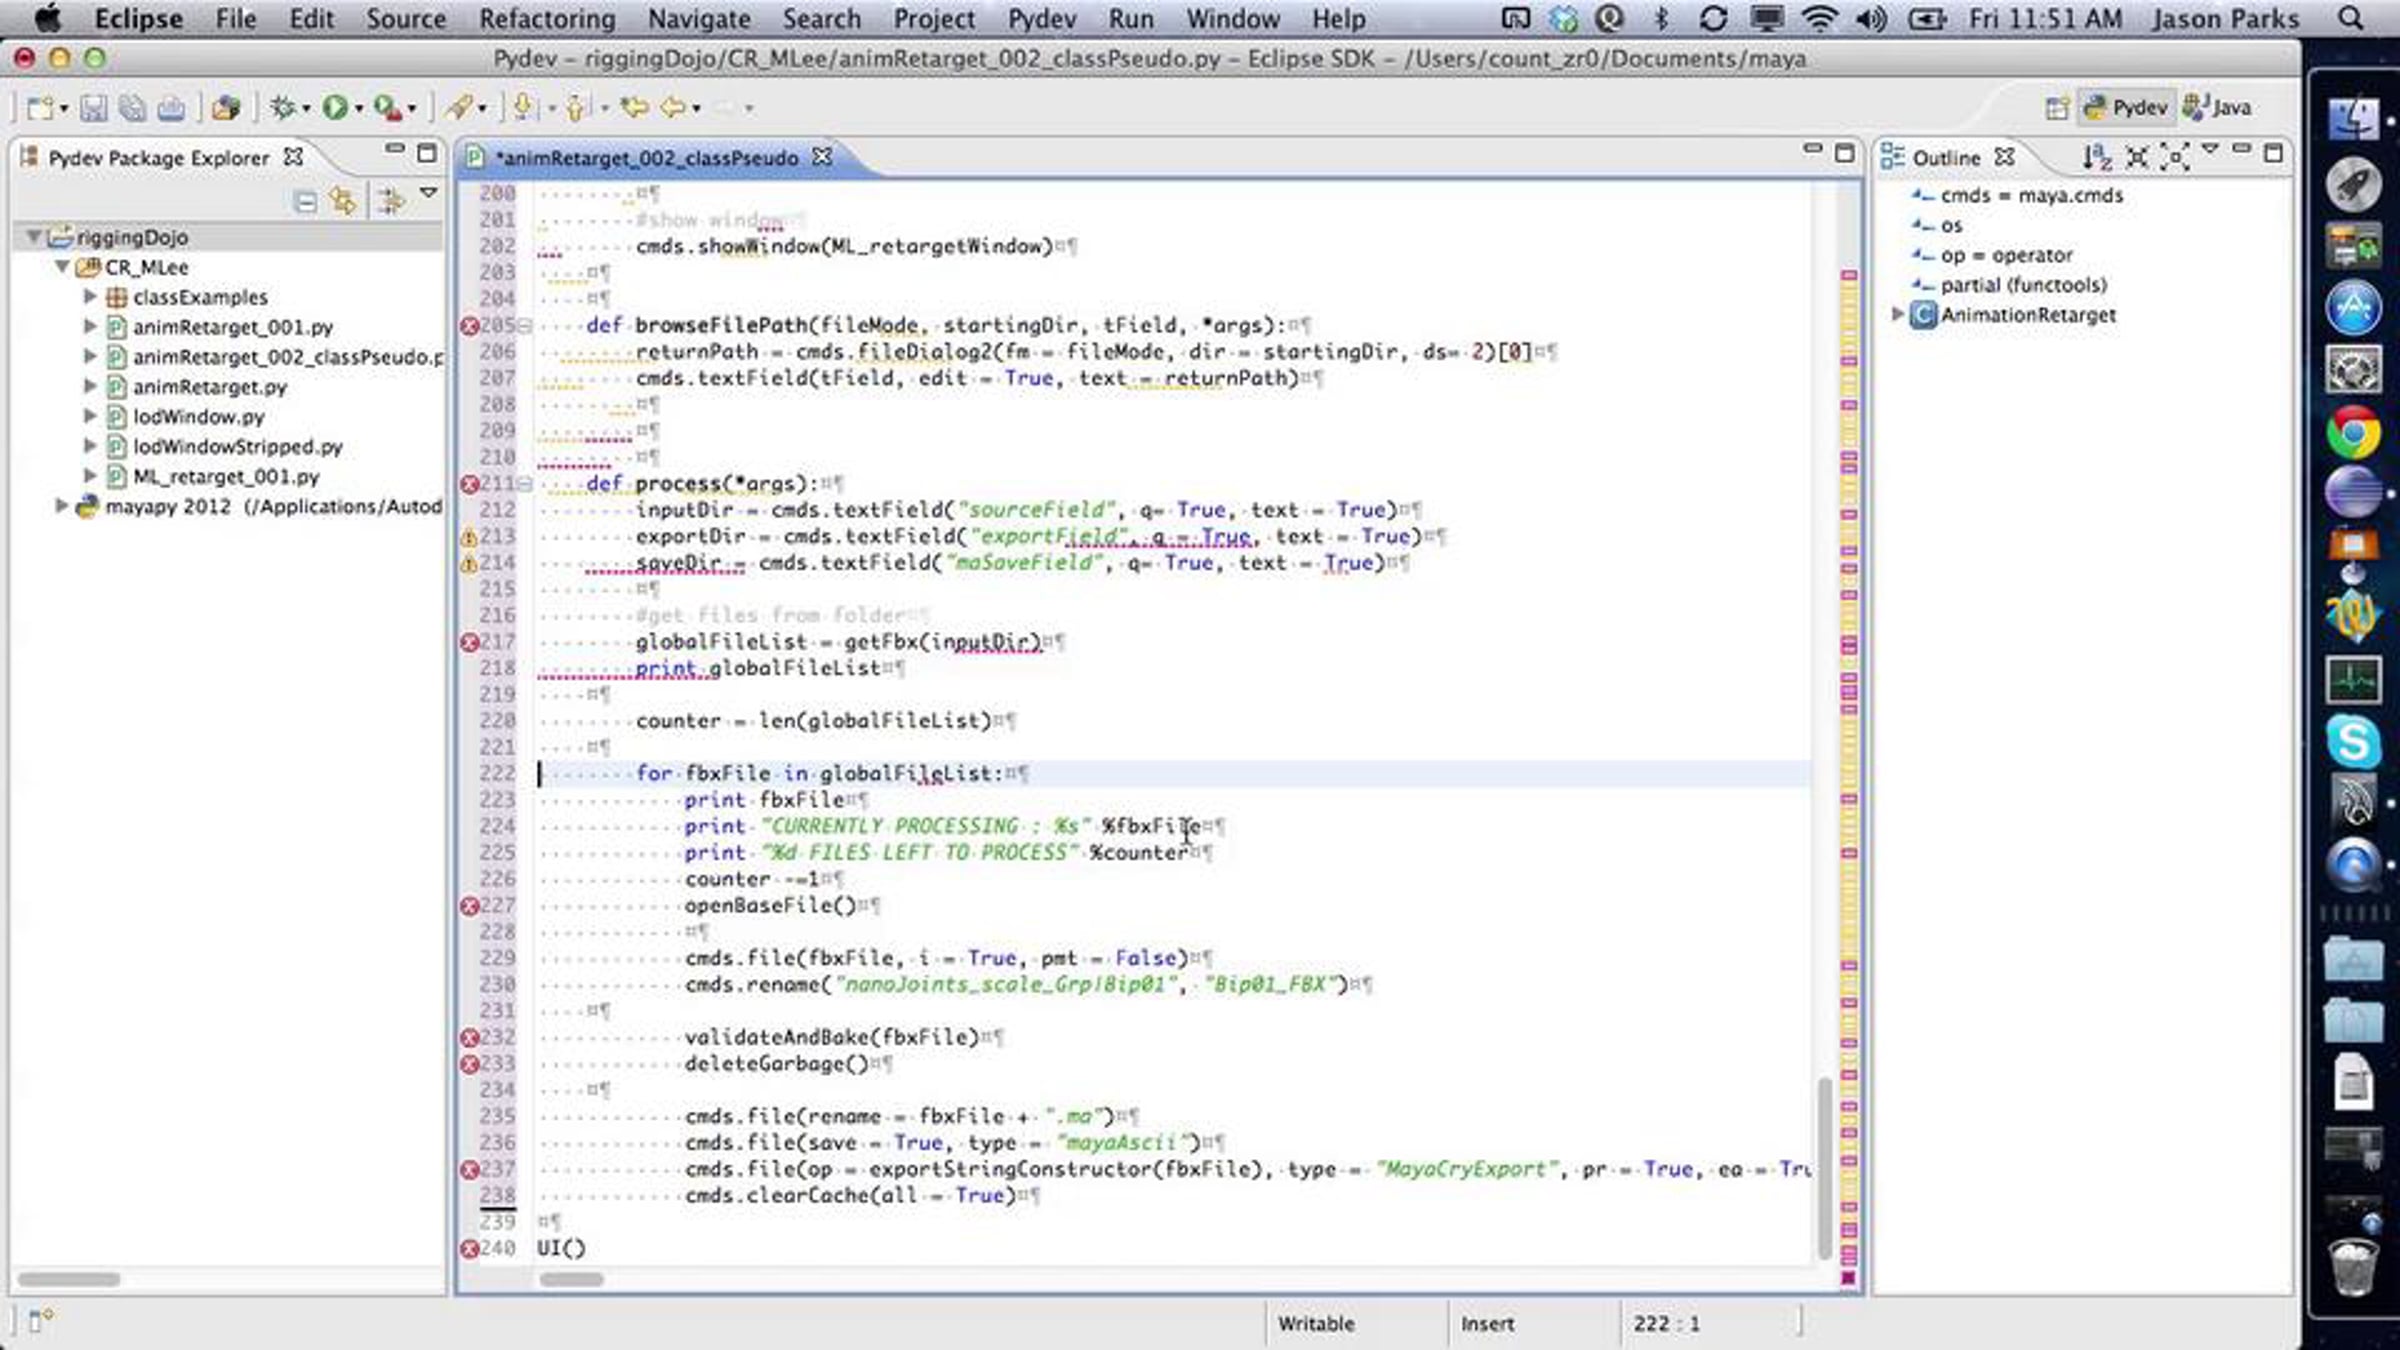Image resolution: width=2400 pixels, height=1350 pixels.
Task: Click the Collapse All icon in Package Explorer
Action: click(305, 203)
